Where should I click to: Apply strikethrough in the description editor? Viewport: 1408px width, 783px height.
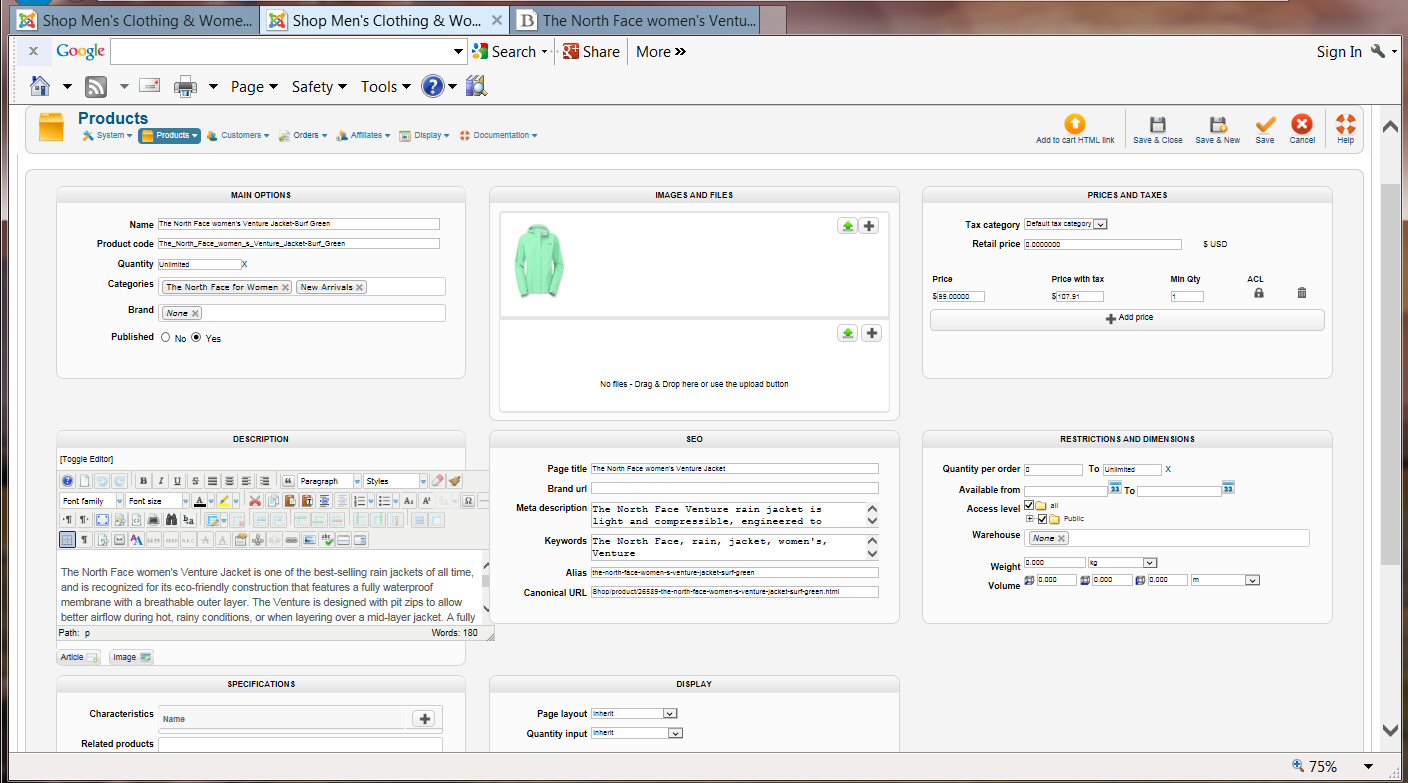(x=195, y=481)
